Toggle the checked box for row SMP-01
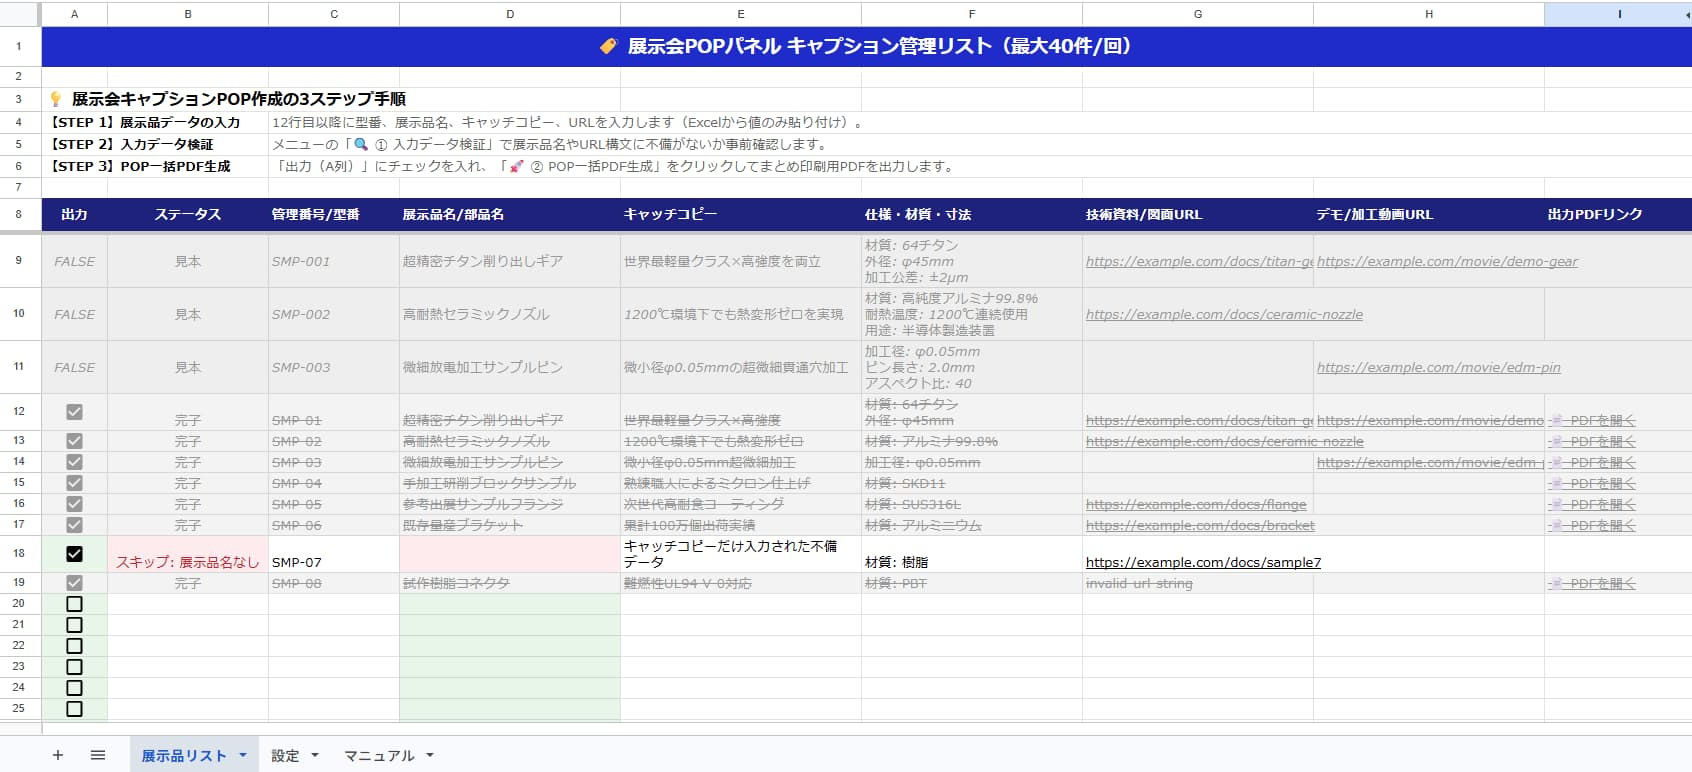1692x772 pixels. click(x=74, y=412)
